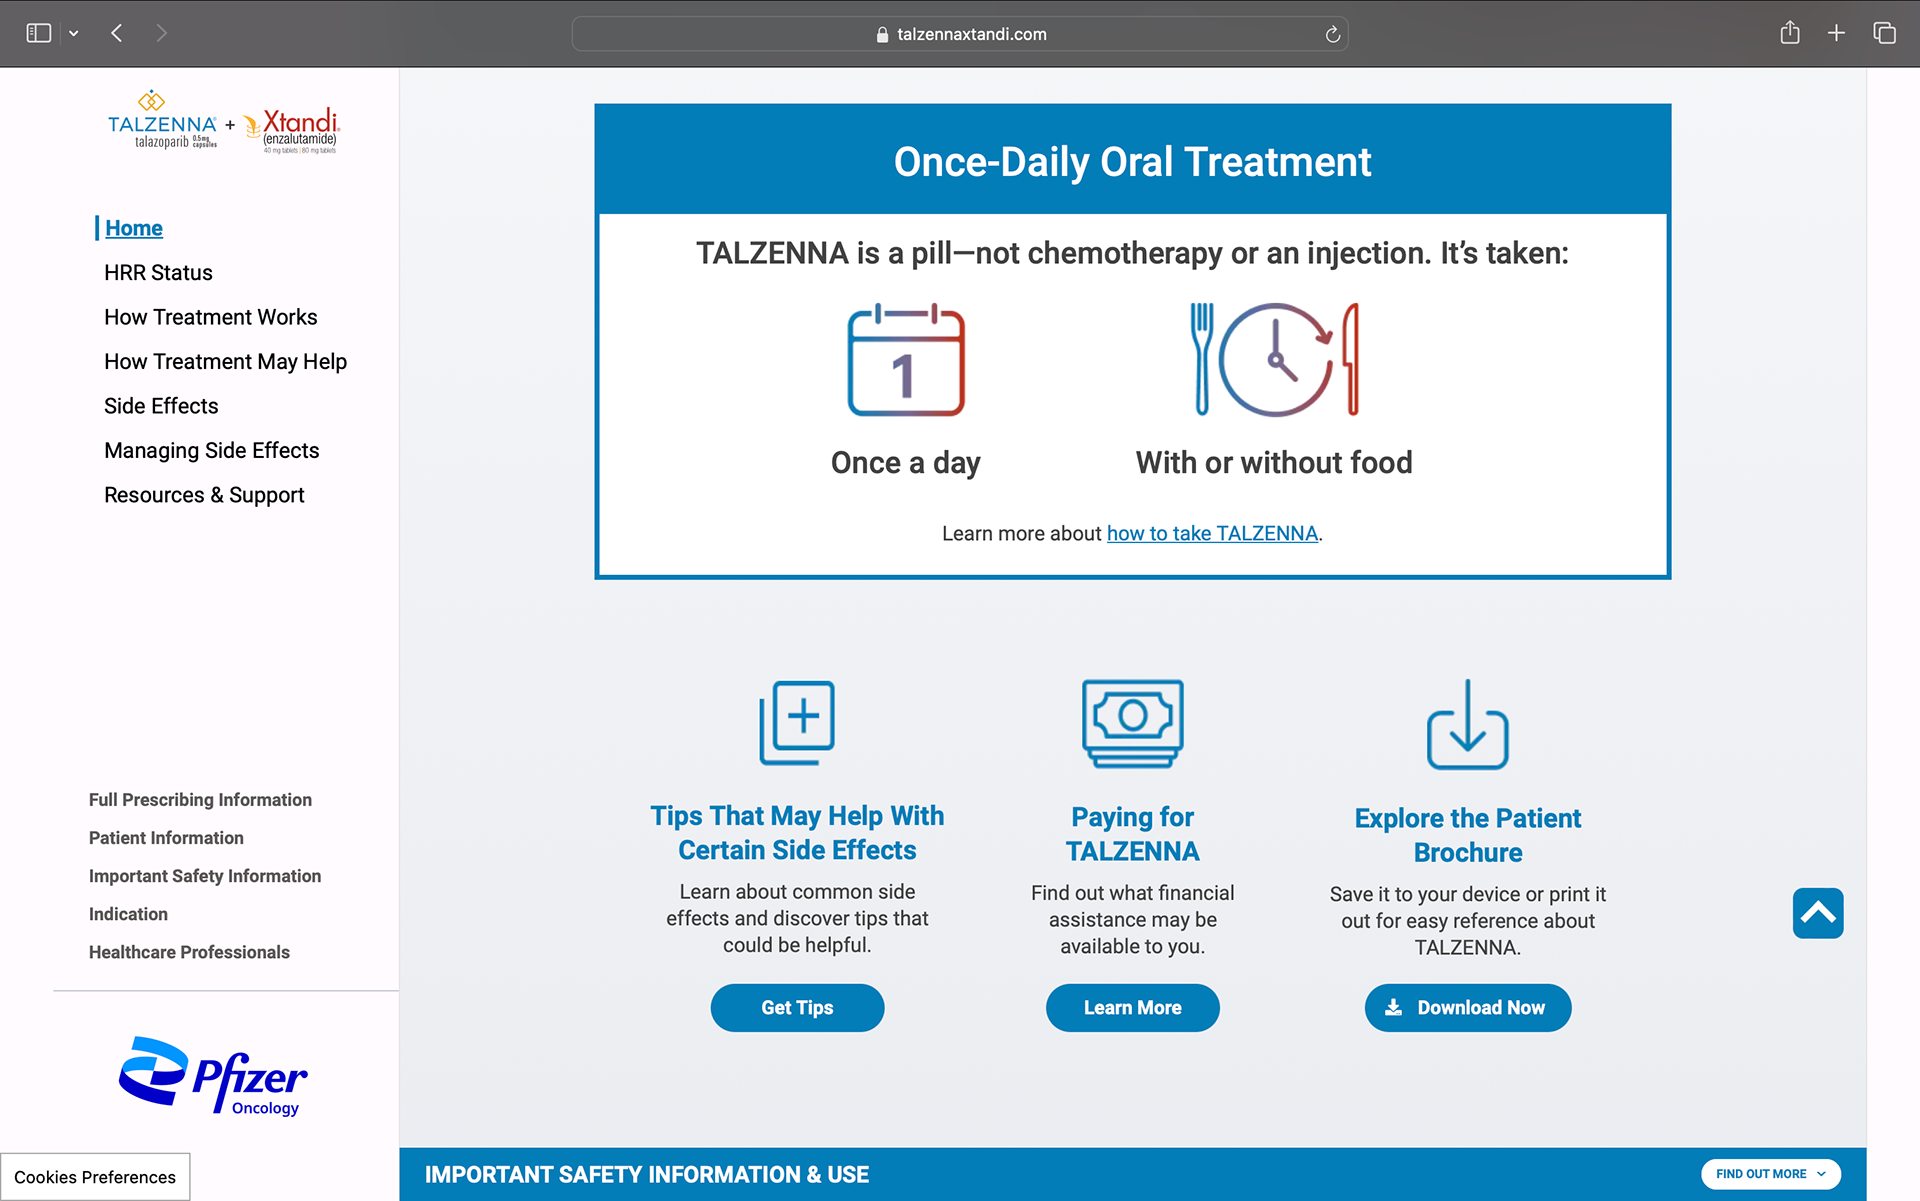The image size is (1920, 1201).
Task: Open Full Prescribing Information
Action: (200, 800)
